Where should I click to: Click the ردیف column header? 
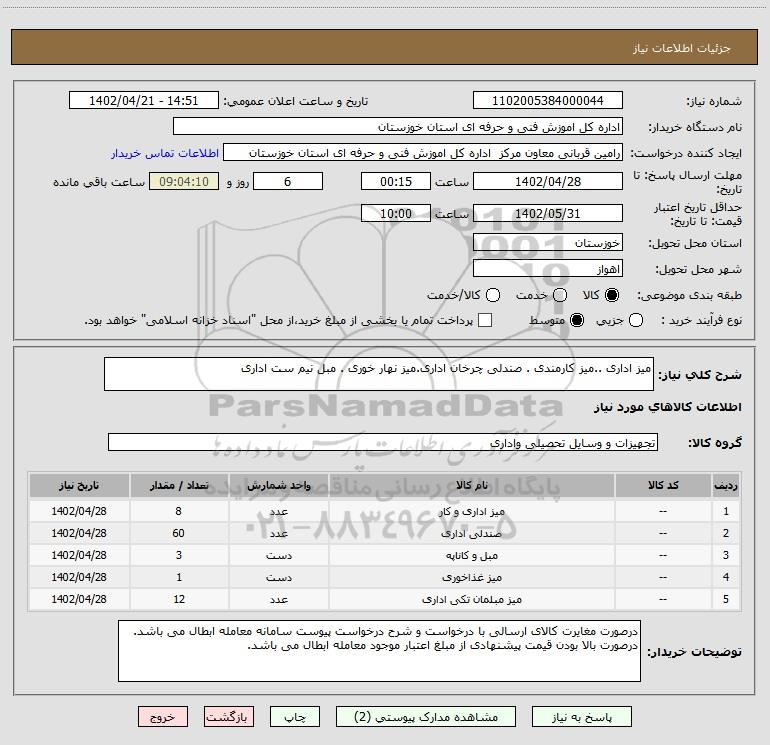(726, 486)
